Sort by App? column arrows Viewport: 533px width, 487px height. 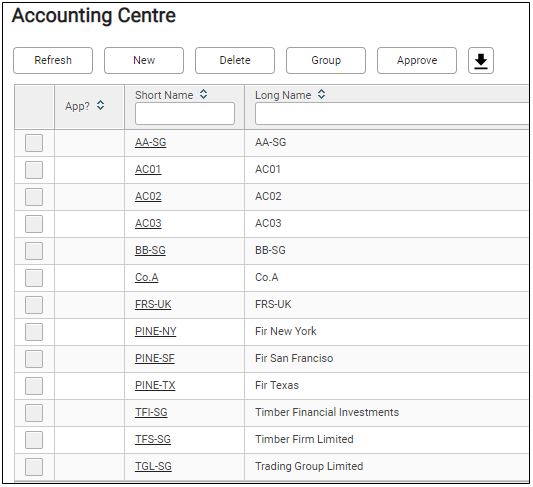(100, 105)
